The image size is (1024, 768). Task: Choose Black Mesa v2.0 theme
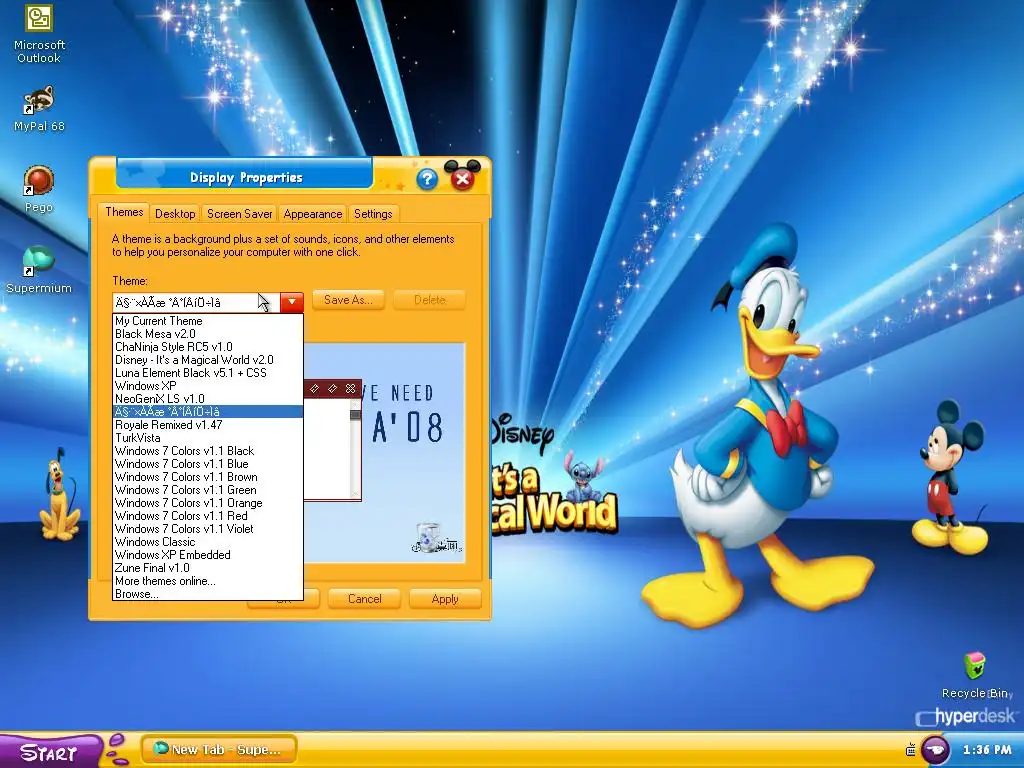(208, 334)
